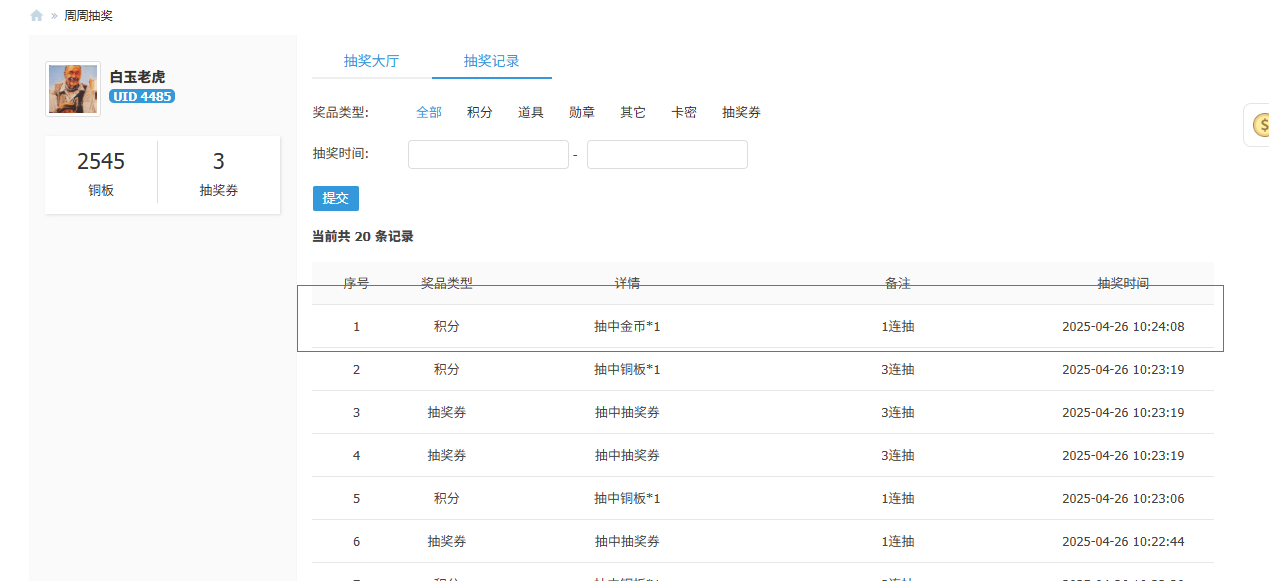Filter records by 道具 prize type
The image size is (1269, 581).
coord(530,112)
